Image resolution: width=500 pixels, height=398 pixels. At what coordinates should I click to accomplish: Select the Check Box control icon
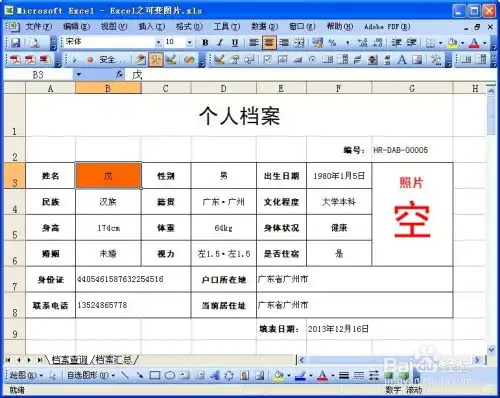tap(267, 60)
